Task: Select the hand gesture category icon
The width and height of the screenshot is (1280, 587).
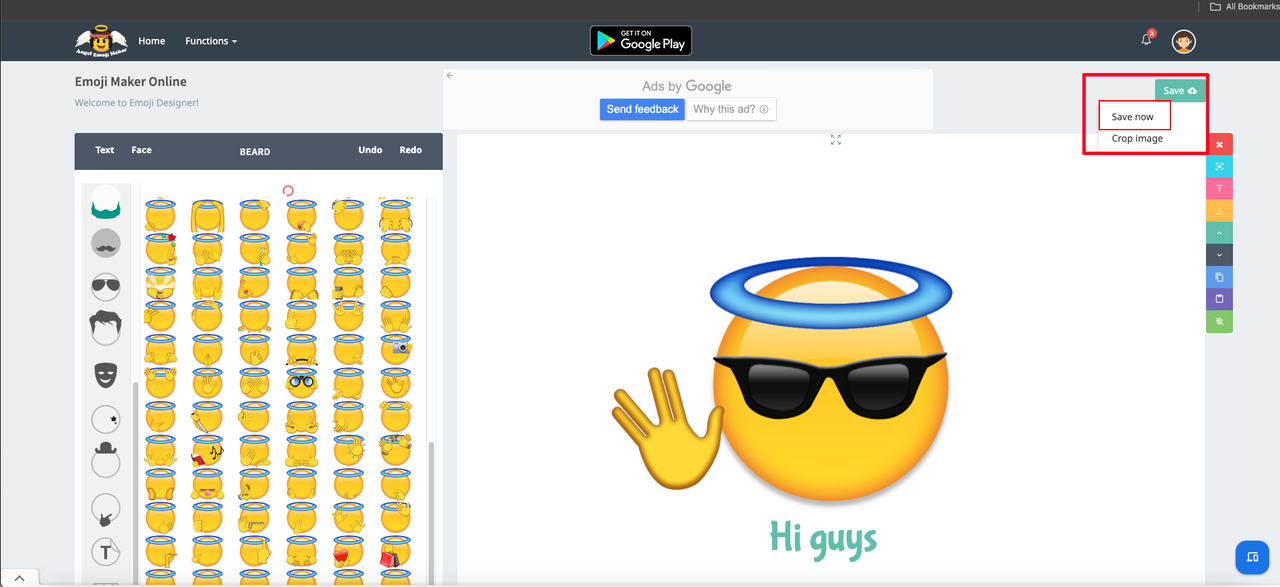Action: [105, 509]
